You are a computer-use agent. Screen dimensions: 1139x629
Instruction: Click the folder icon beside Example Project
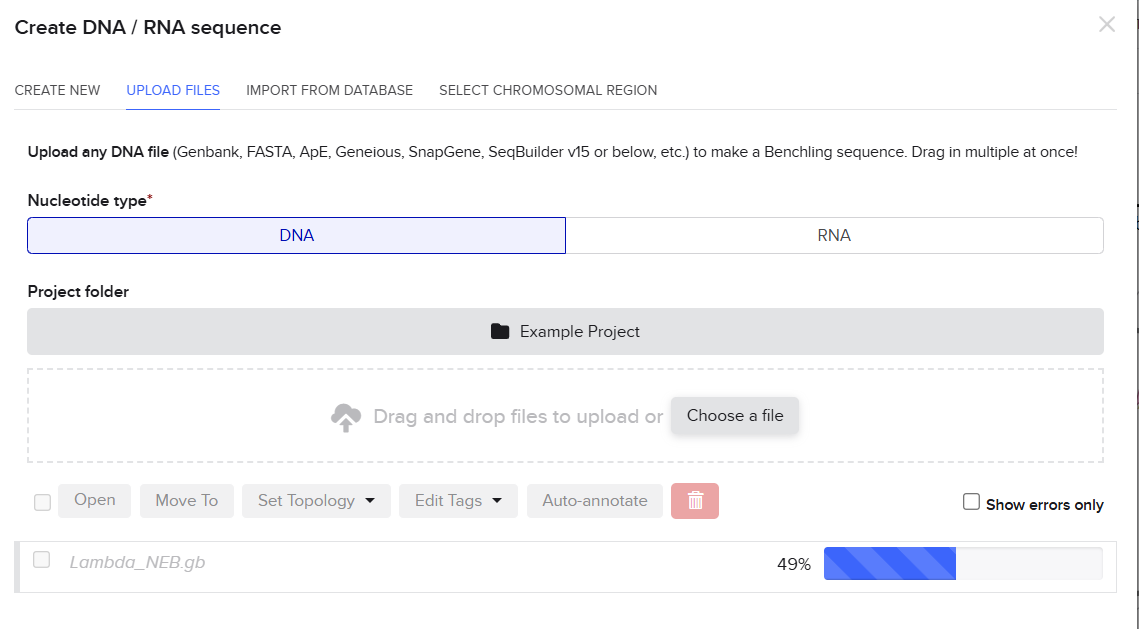click(x=500, y=331)
